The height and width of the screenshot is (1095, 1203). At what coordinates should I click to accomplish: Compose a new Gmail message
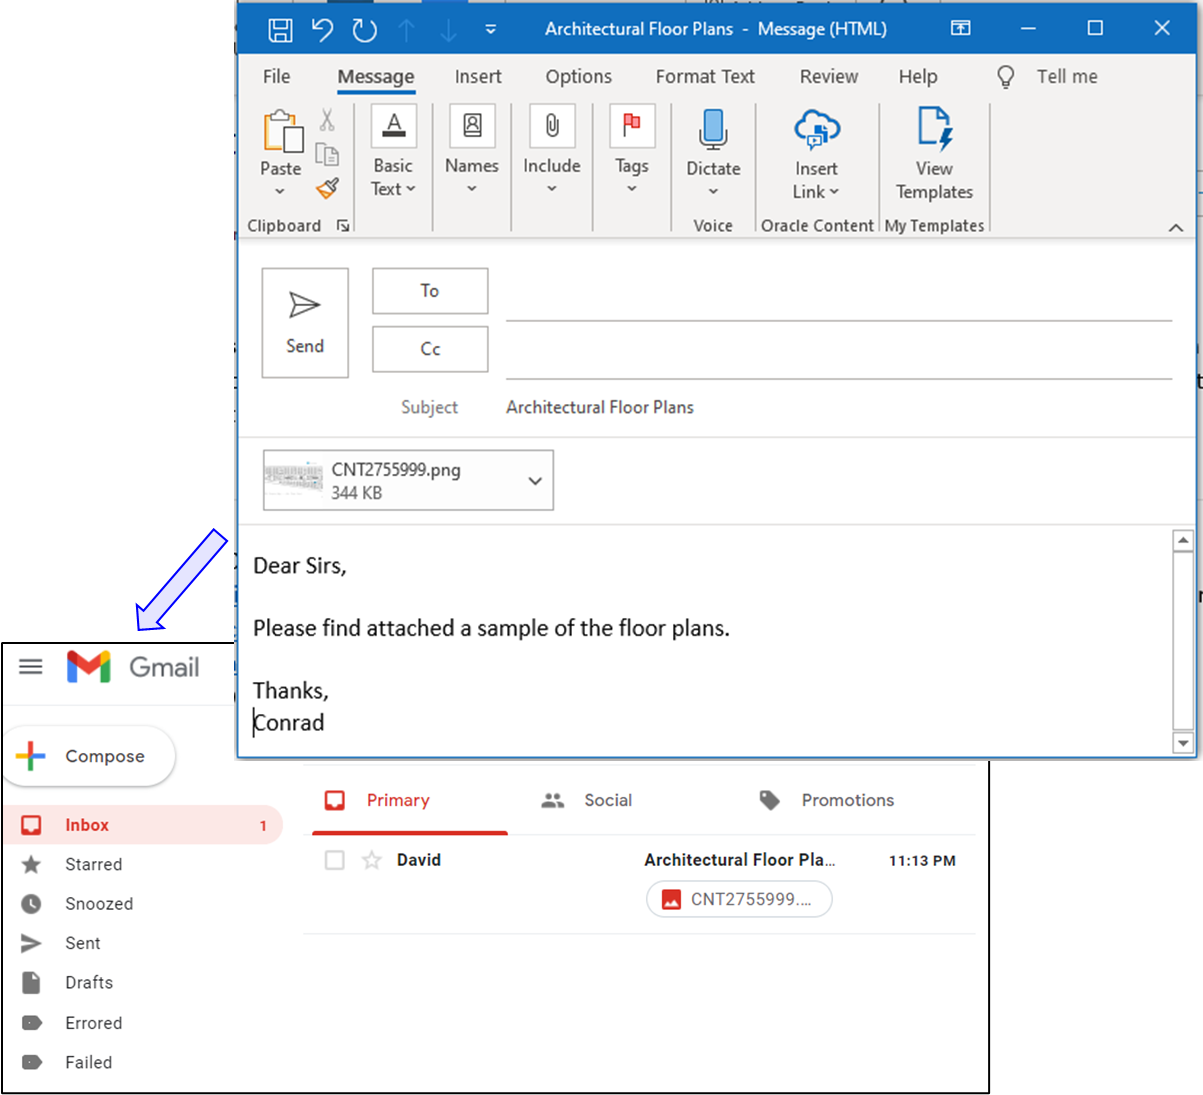[90, 756]
